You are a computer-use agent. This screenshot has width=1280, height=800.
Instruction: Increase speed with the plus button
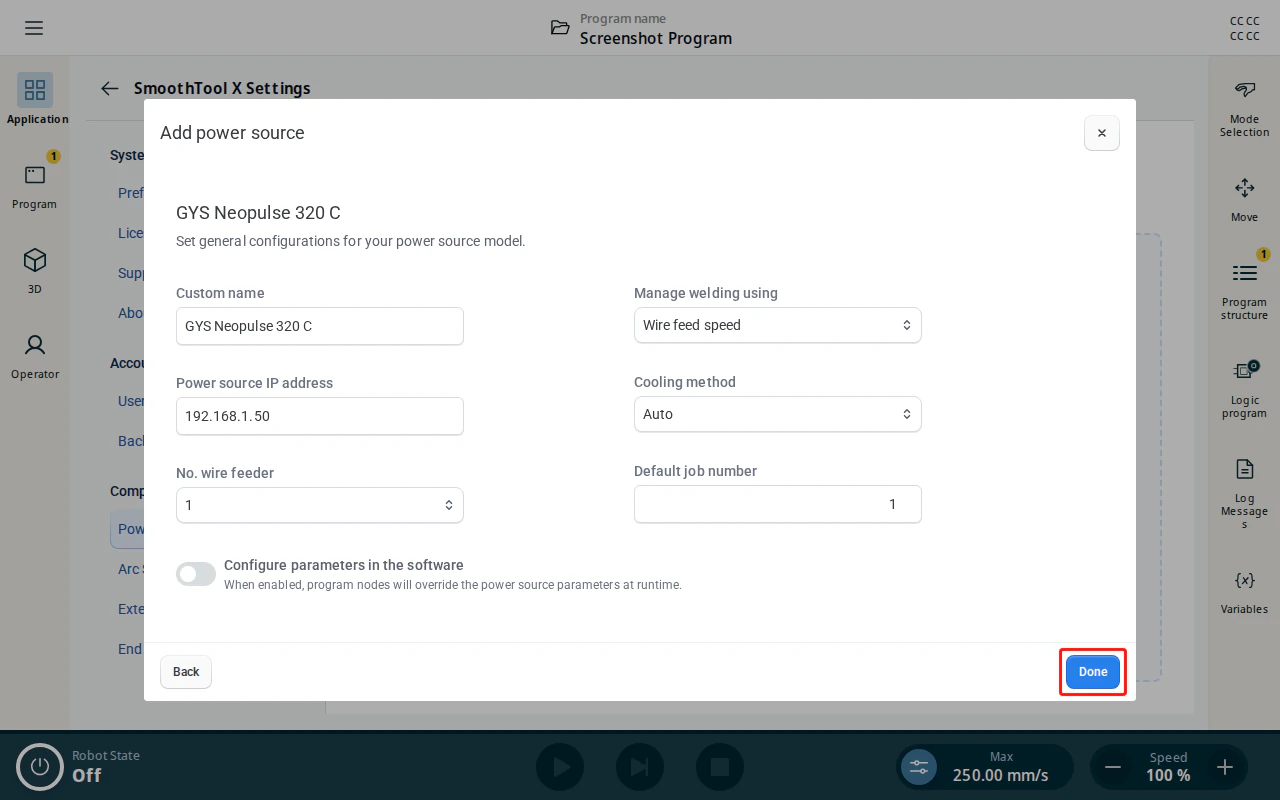click(1224, 767)
